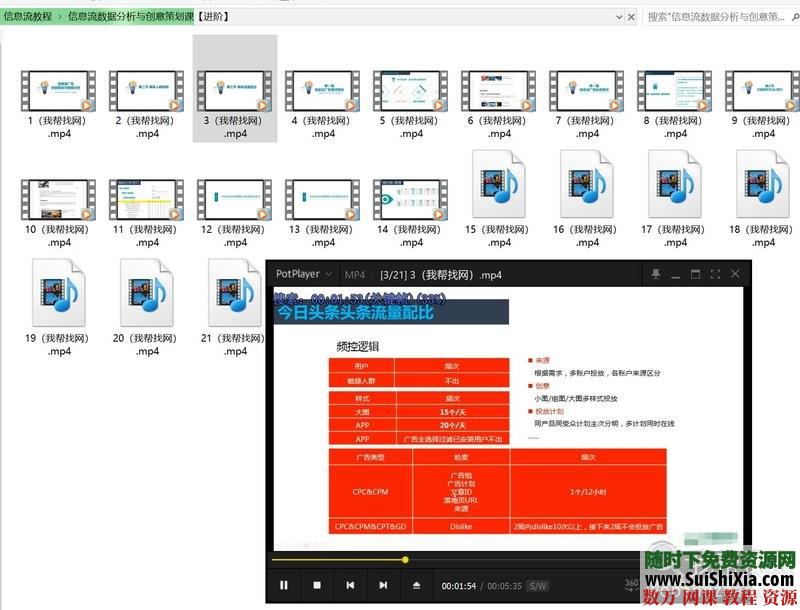Skip to next video in playlist
The width and height of the screenshot is (800, 610).
tap(383, 585)
